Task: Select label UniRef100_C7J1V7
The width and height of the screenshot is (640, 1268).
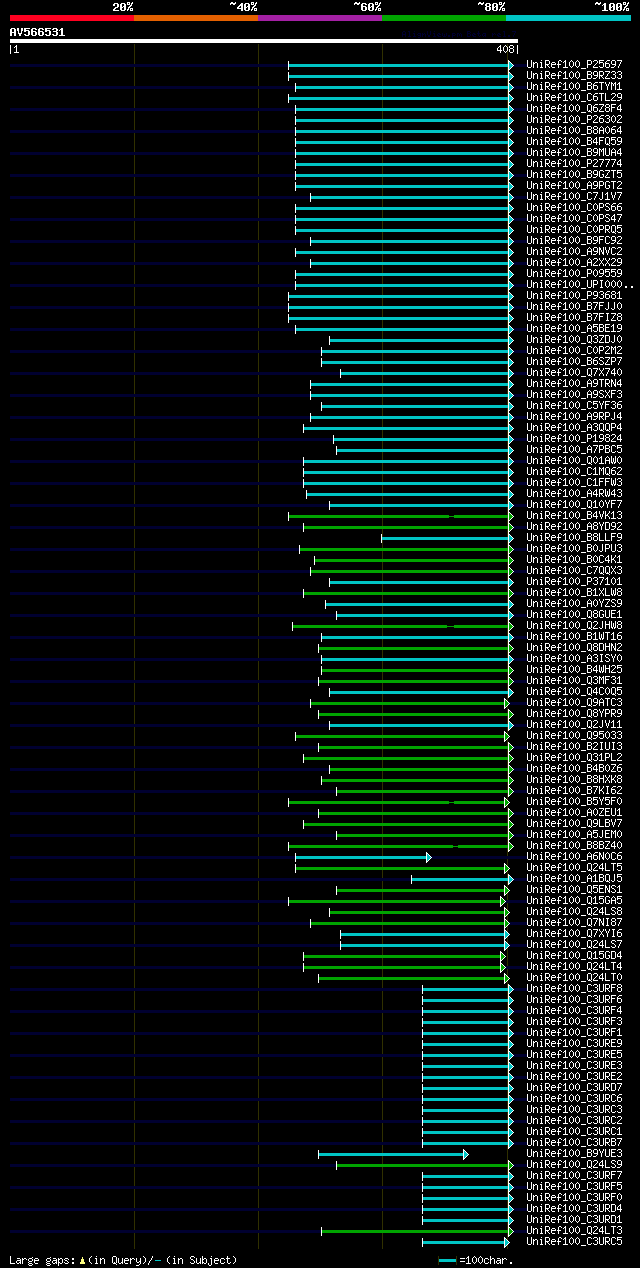Action: (x=574, y=196)
